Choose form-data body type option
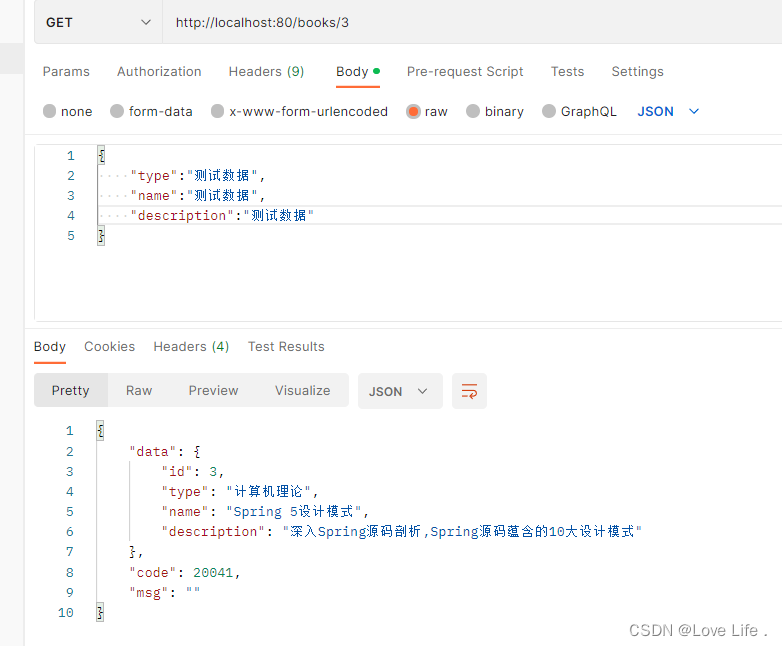The width and height of the screenshot is (782, 646). (117, 111)
